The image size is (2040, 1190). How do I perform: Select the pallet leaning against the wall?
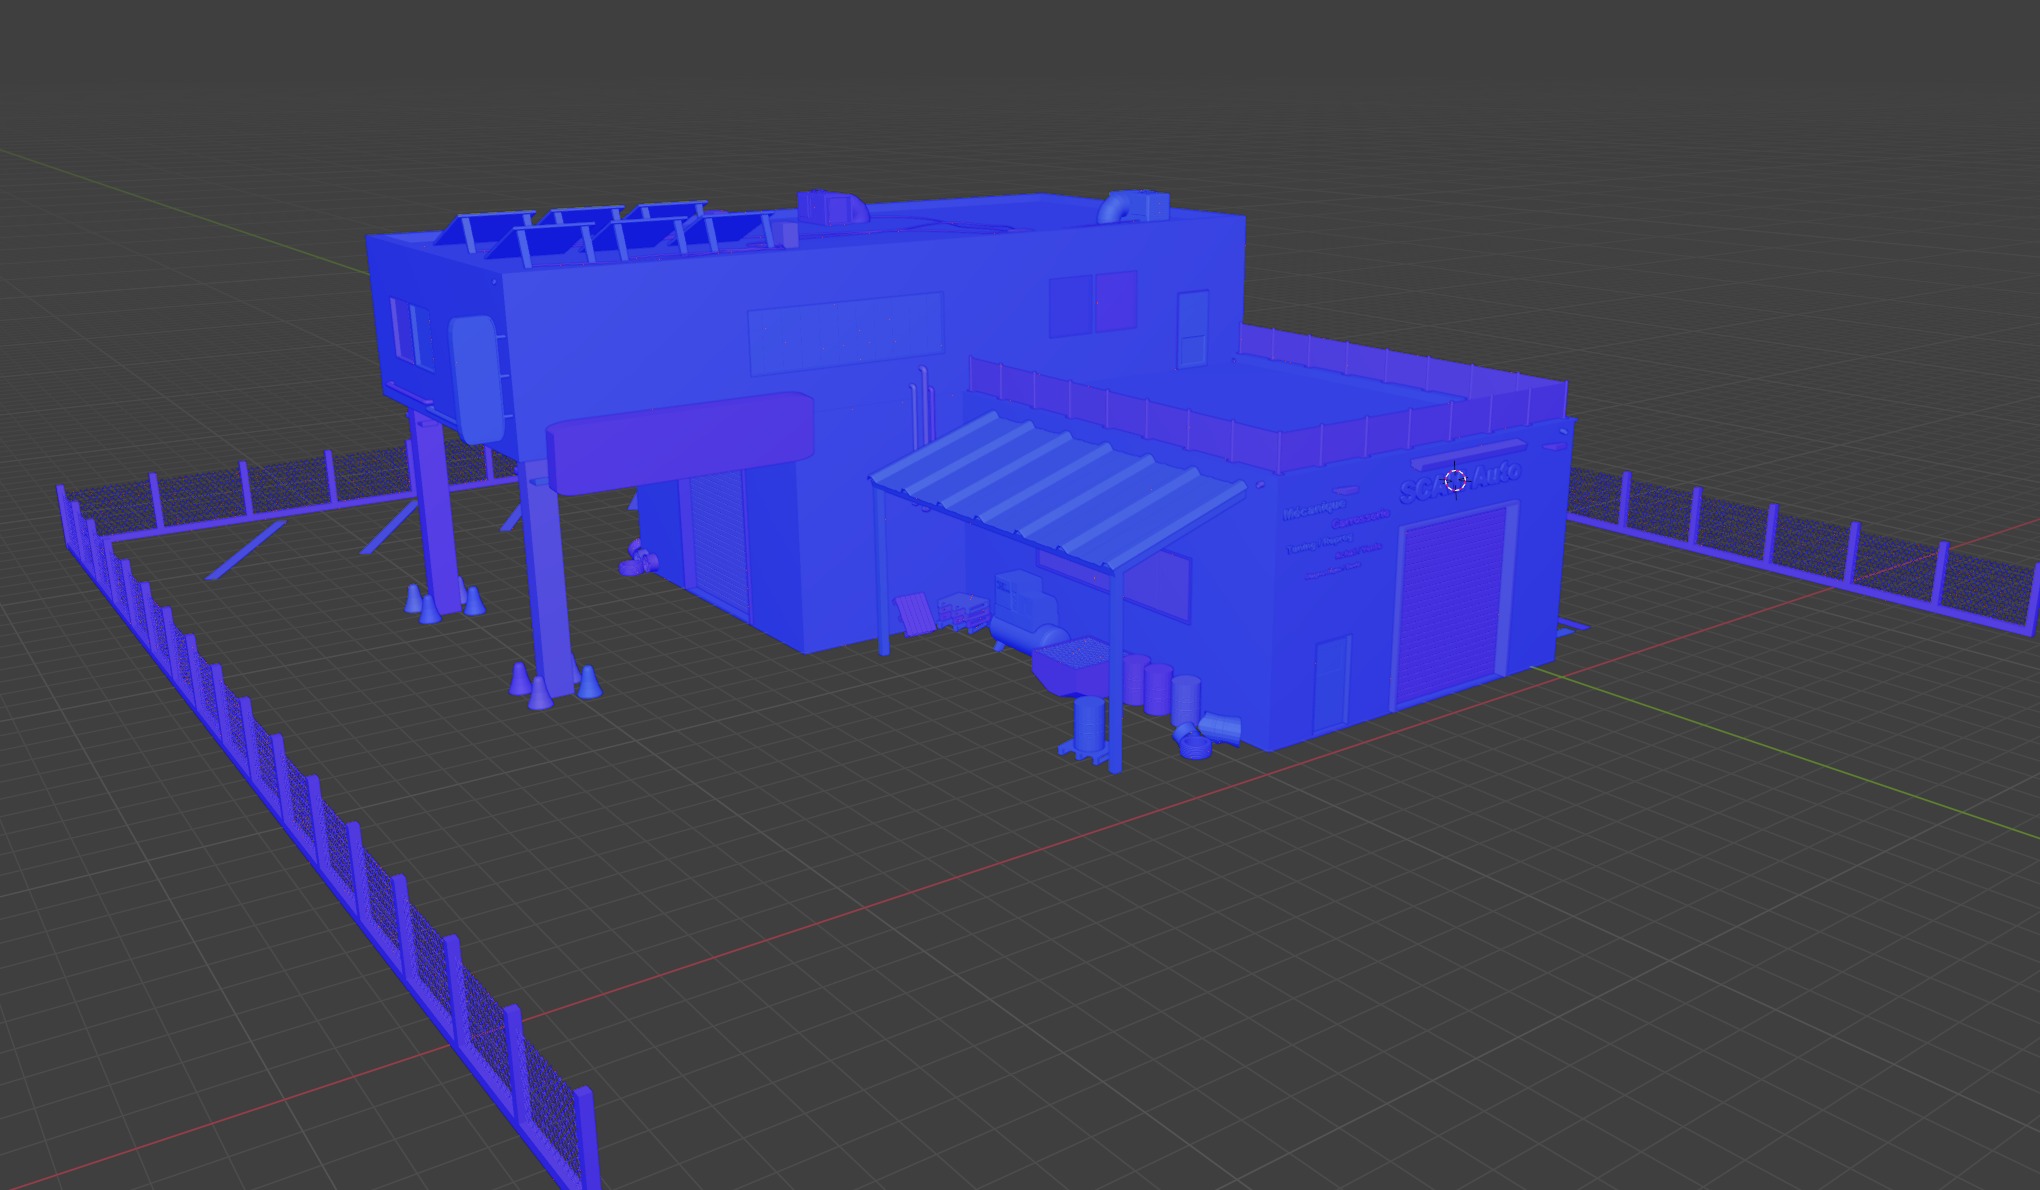(x=913, y=613)
